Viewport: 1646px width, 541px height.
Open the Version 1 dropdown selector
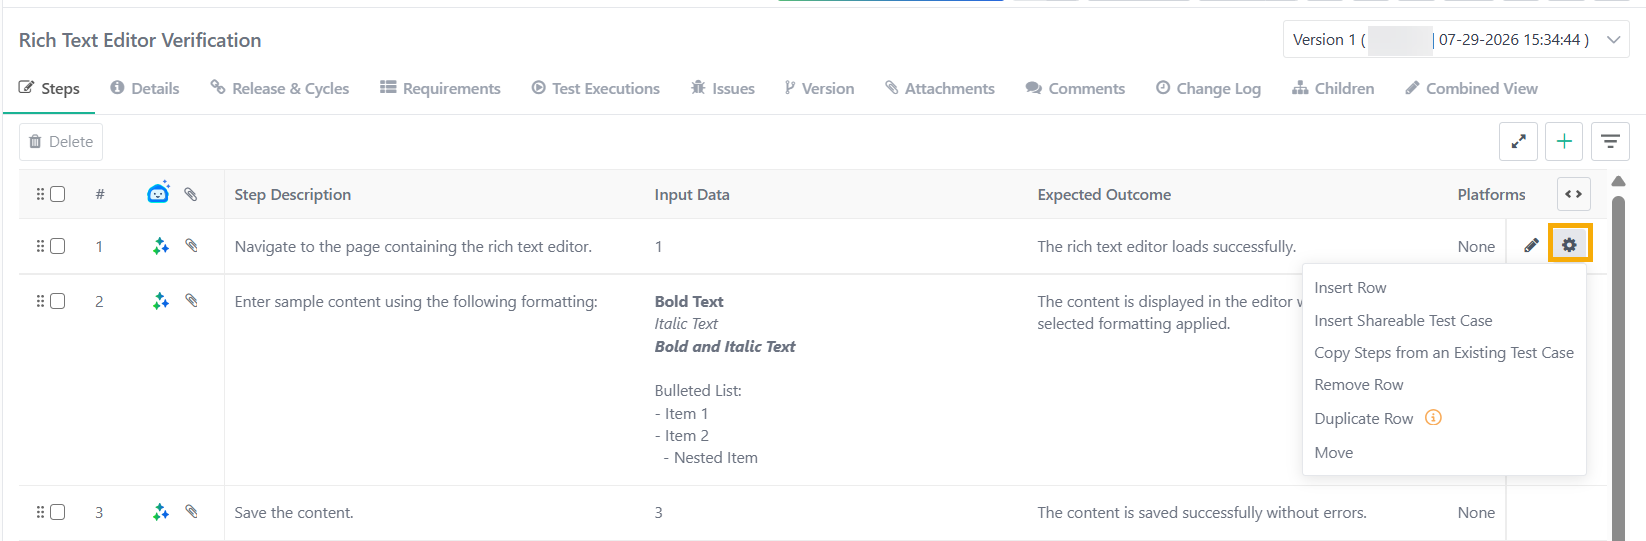coord(1456,40)
